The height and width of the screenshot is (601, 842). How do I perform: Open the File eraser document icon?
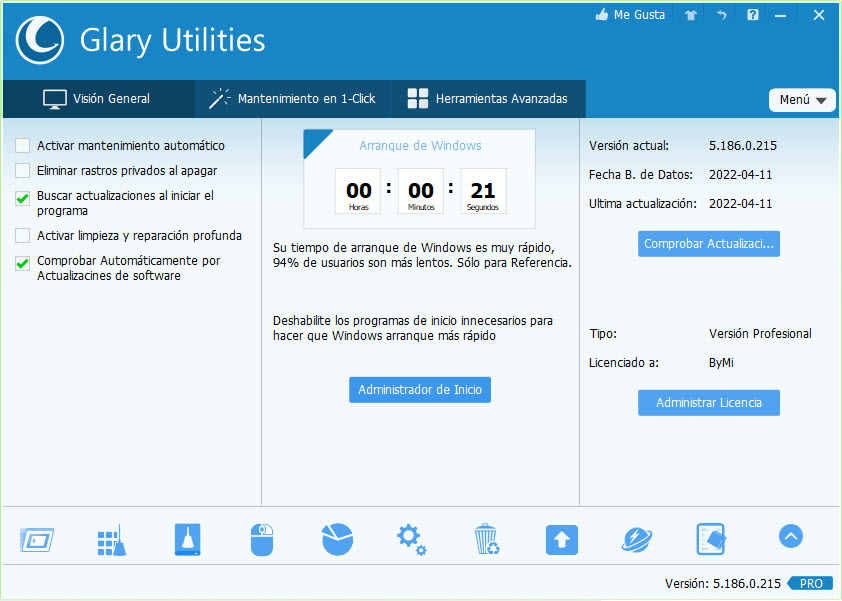click(711, 539)
